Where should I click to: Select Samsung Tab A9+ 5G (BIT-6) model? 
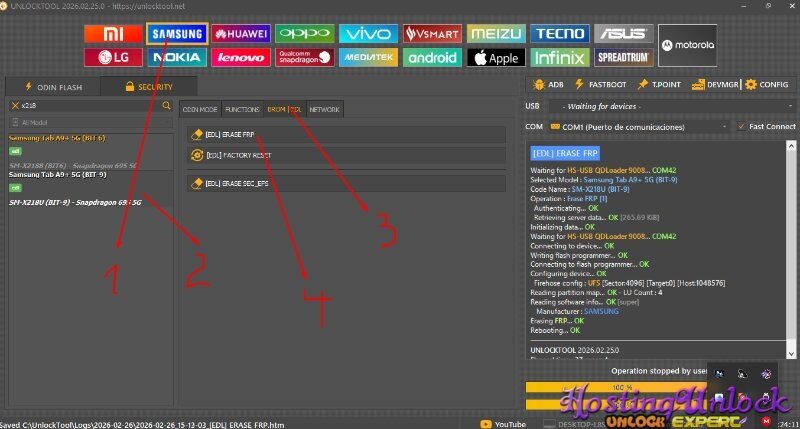click(x=57, y=138)
